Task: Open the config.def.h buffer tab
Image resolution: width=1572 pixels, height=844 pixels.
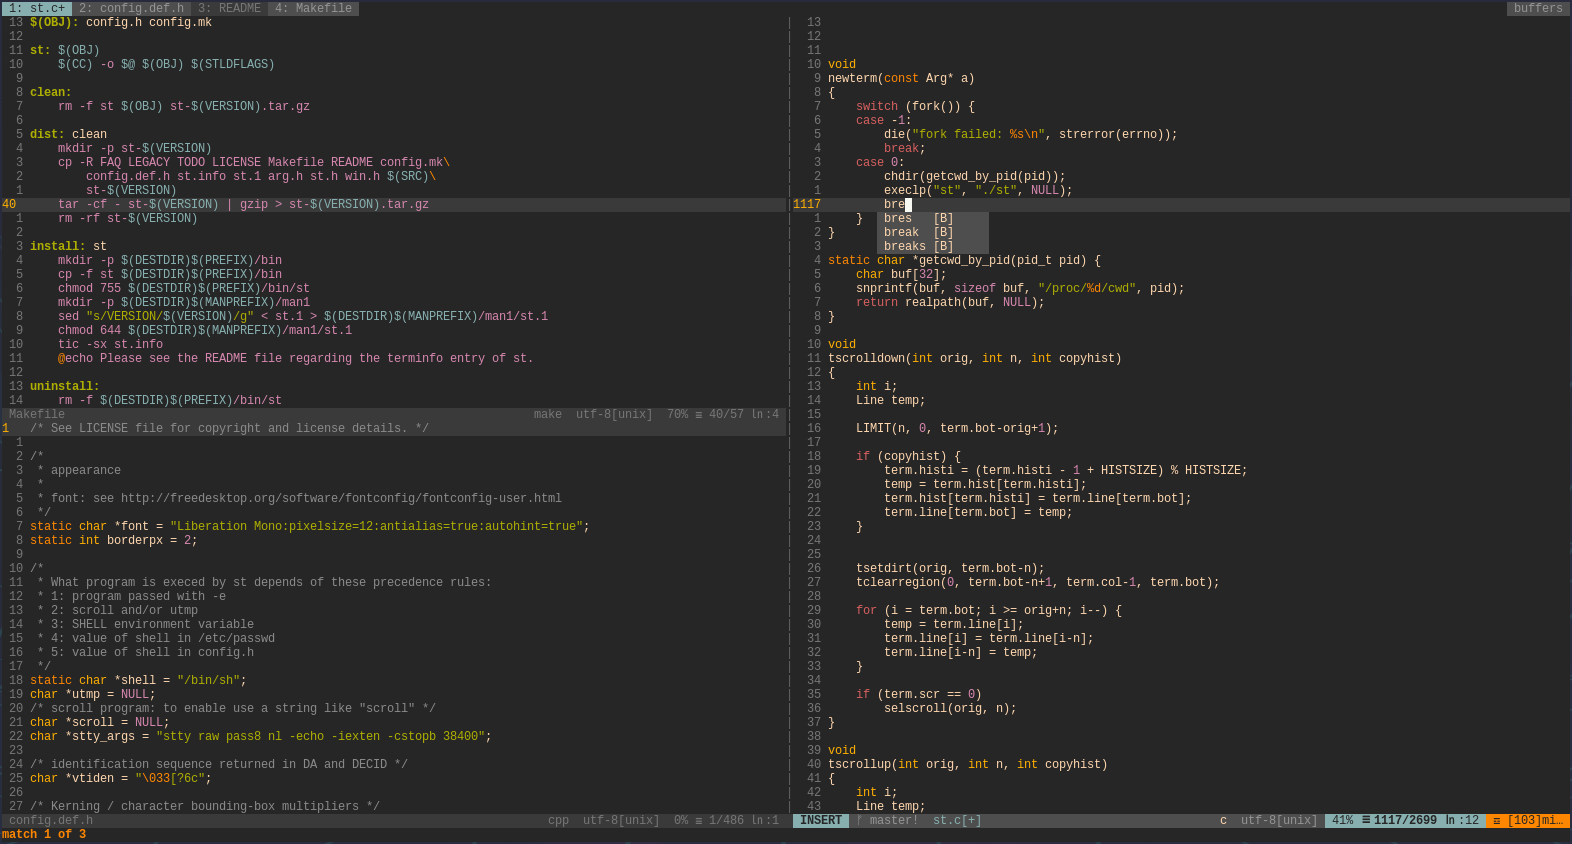Action: pyautogui.click(x=132, y=8)
